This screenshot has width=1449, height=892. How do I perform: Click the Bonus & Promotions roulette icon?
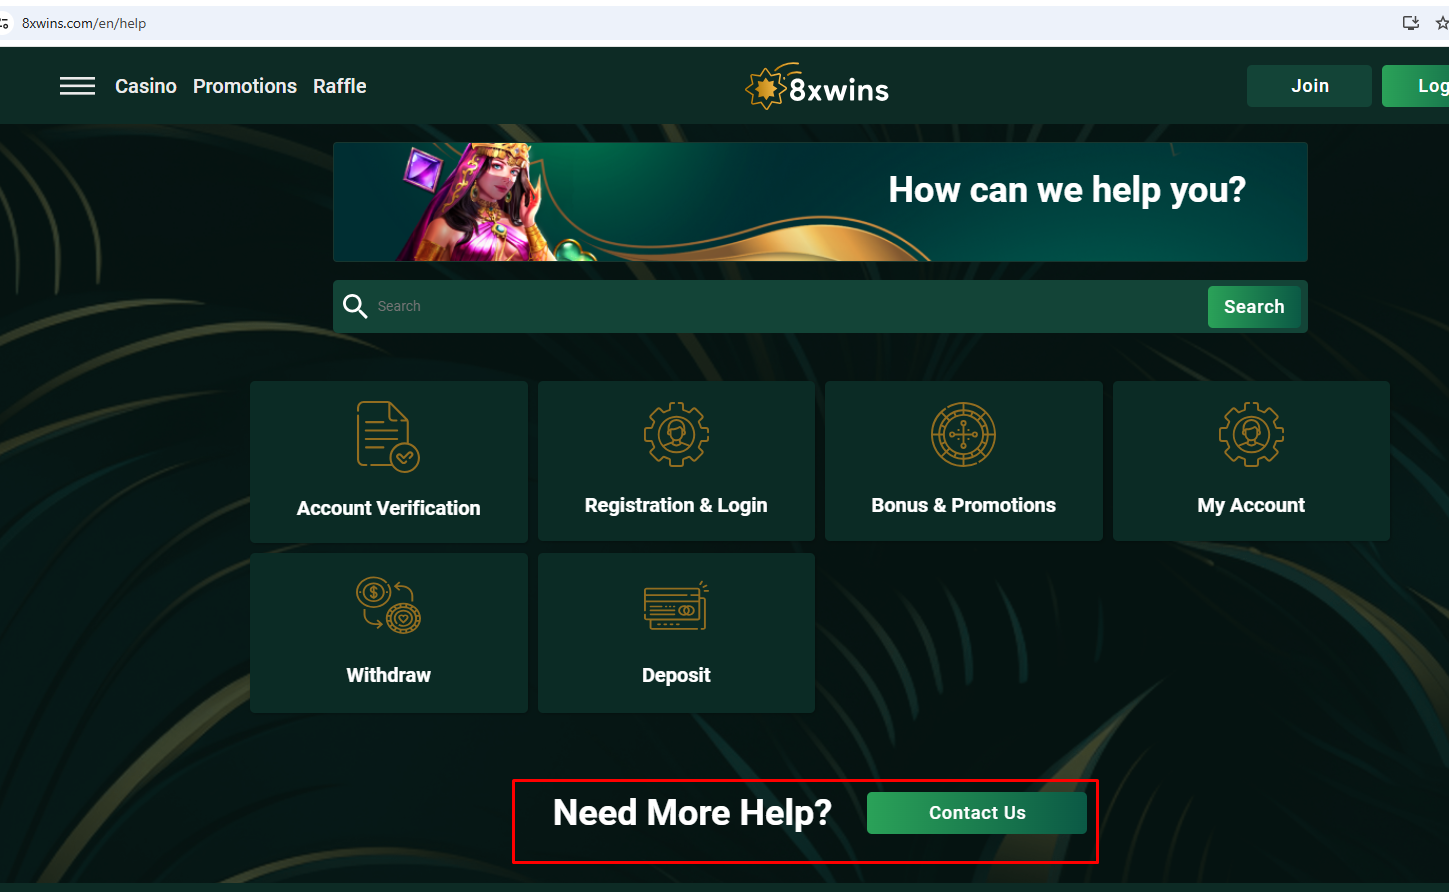coord(963,434)
